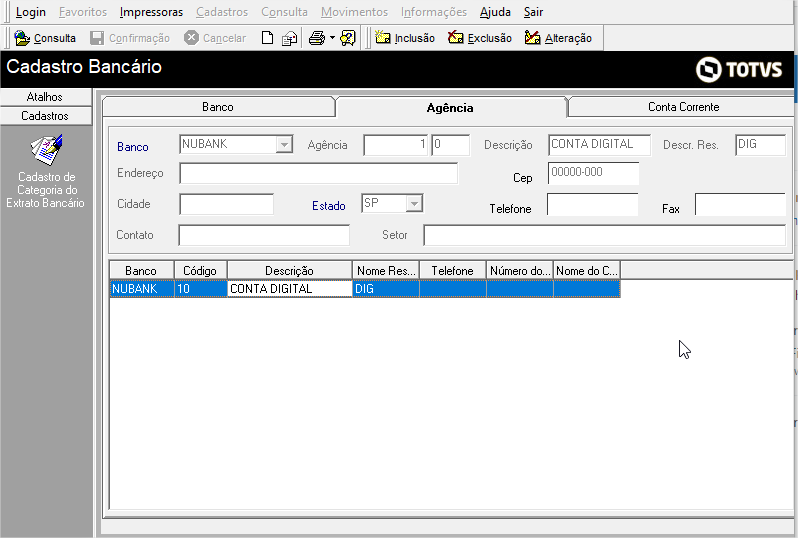Click the Número do... column header
This screenshot has width=798, height=538.
[520, 271]
